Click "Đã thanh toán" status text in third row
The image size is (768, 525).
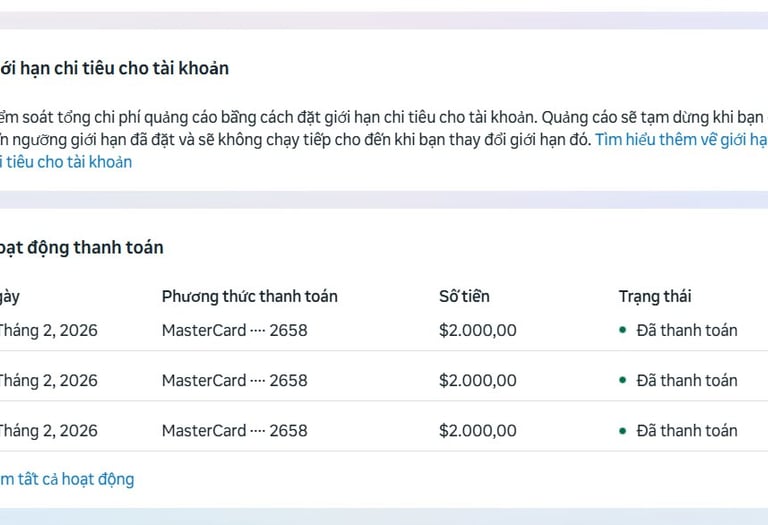pyautogui.click(x=686, y=430)
